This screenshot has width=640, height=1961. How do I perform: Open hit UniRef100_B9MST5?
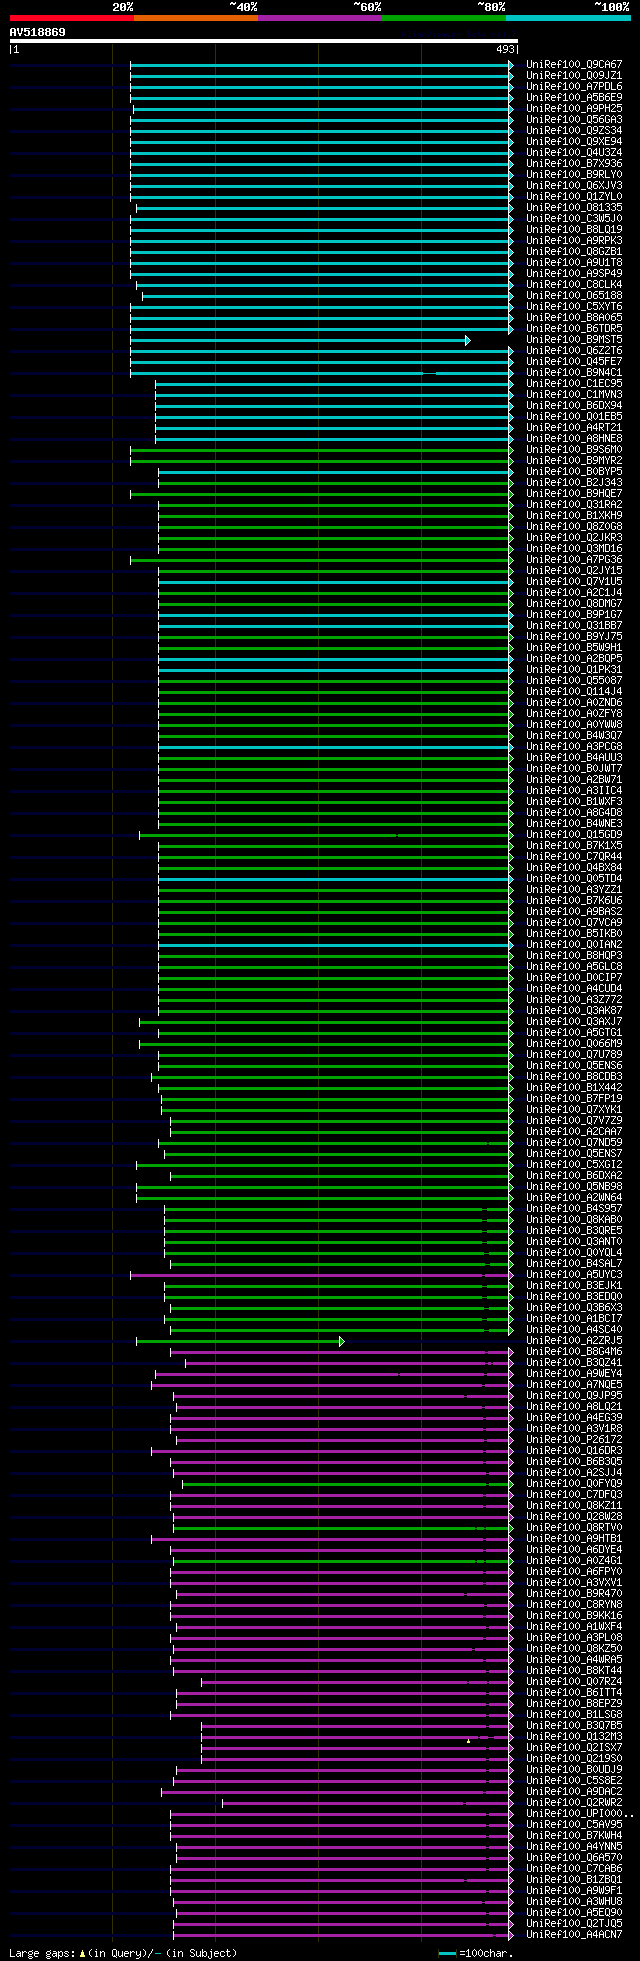(574, 340)
